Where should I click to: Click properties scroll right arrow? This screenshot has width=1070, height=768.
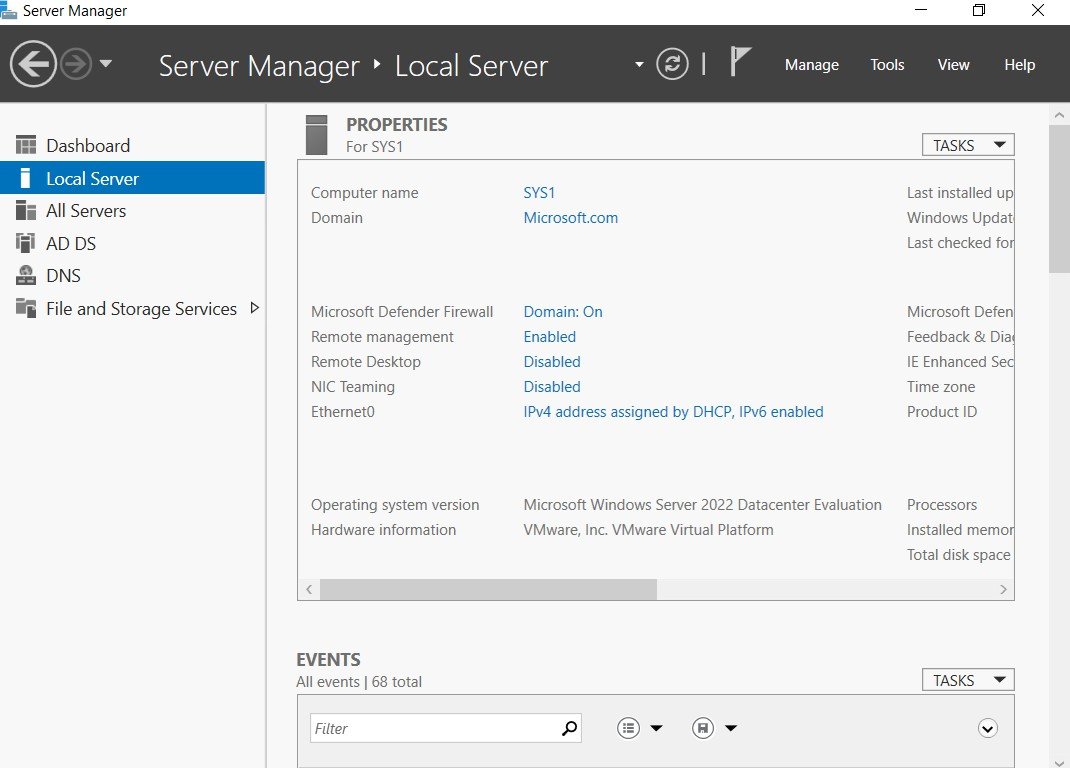click(1003, 589)
